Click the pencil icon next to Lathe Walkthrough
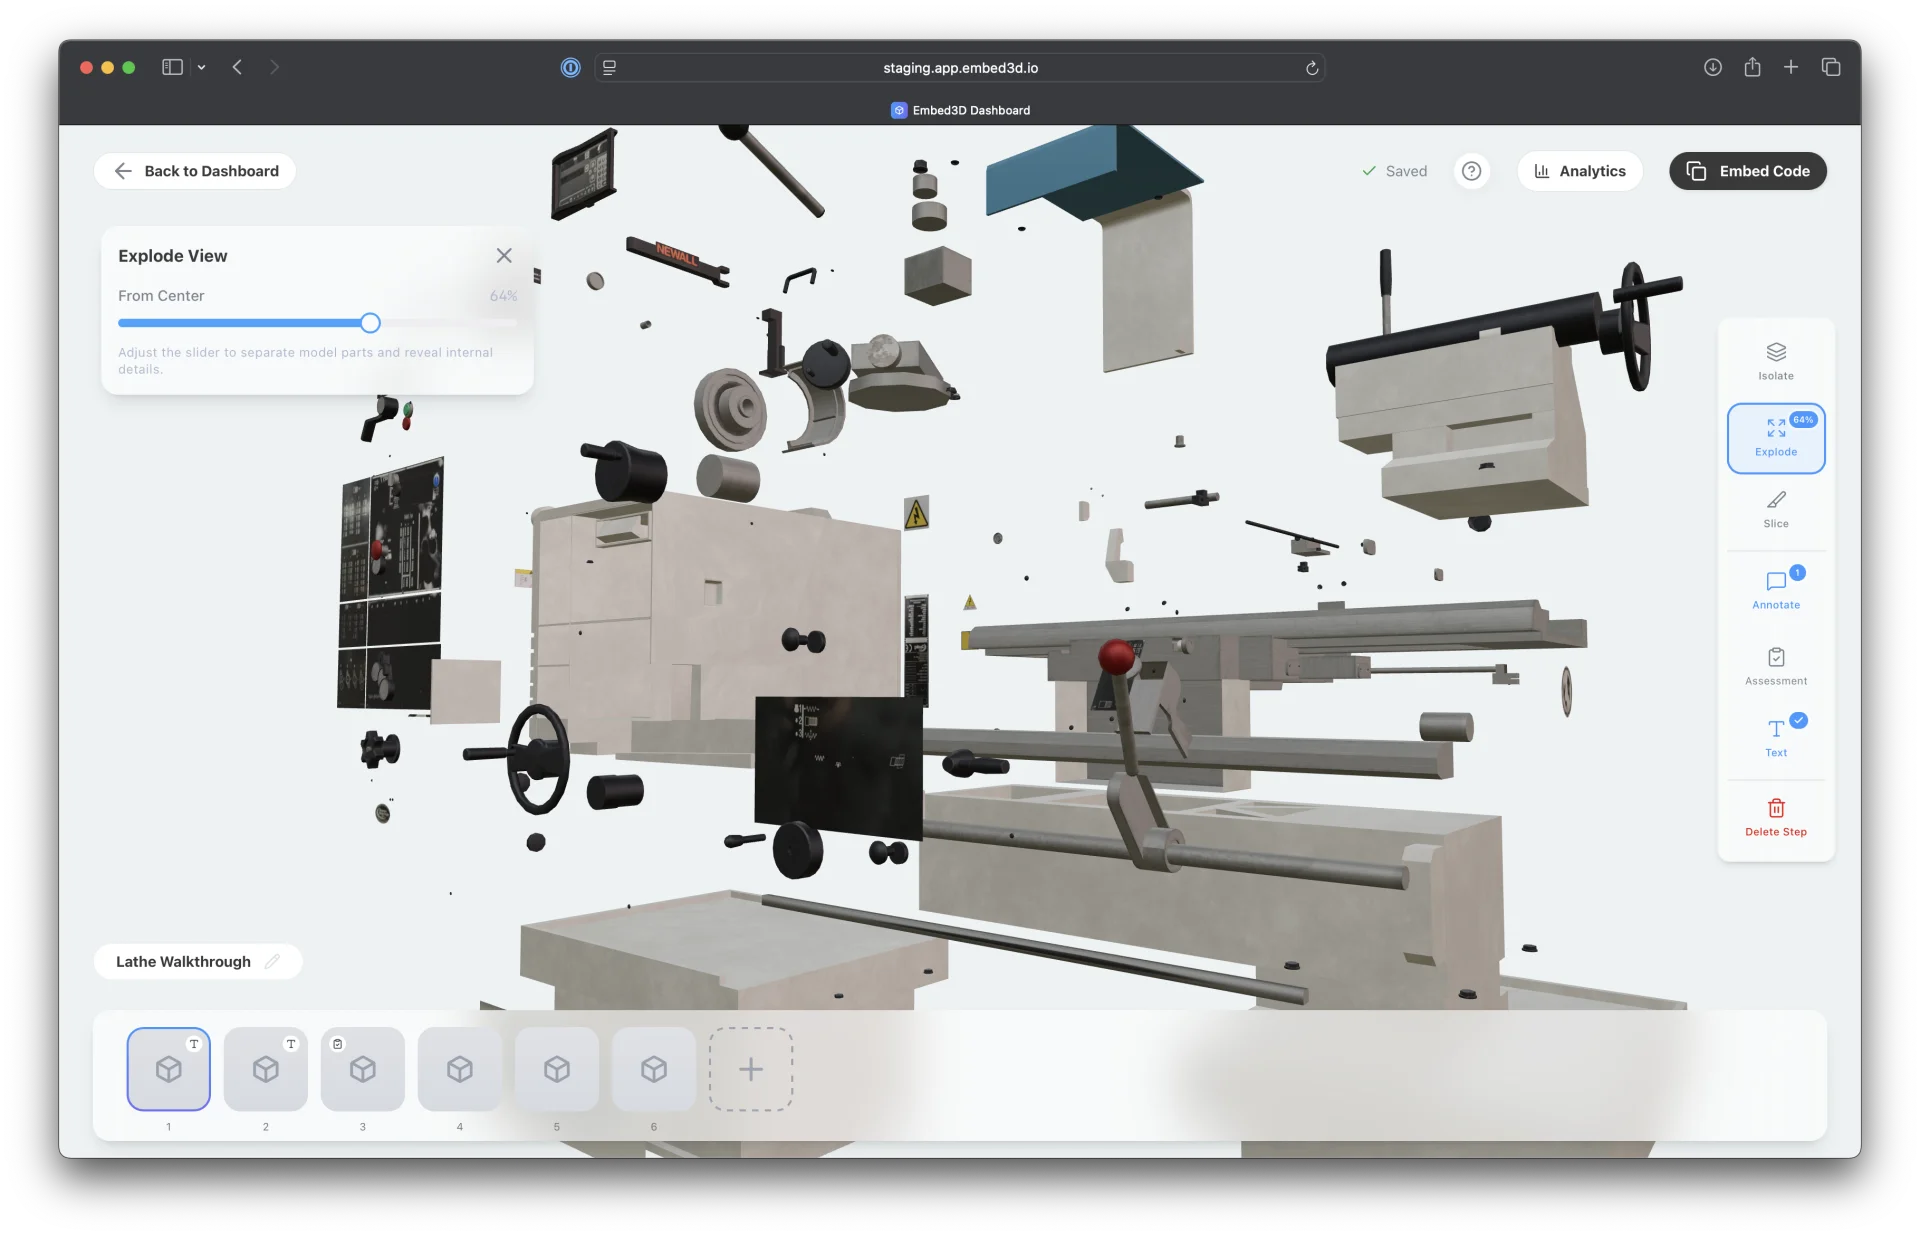This screenshot has width=1920, height=1236. (x=272, y=961)
